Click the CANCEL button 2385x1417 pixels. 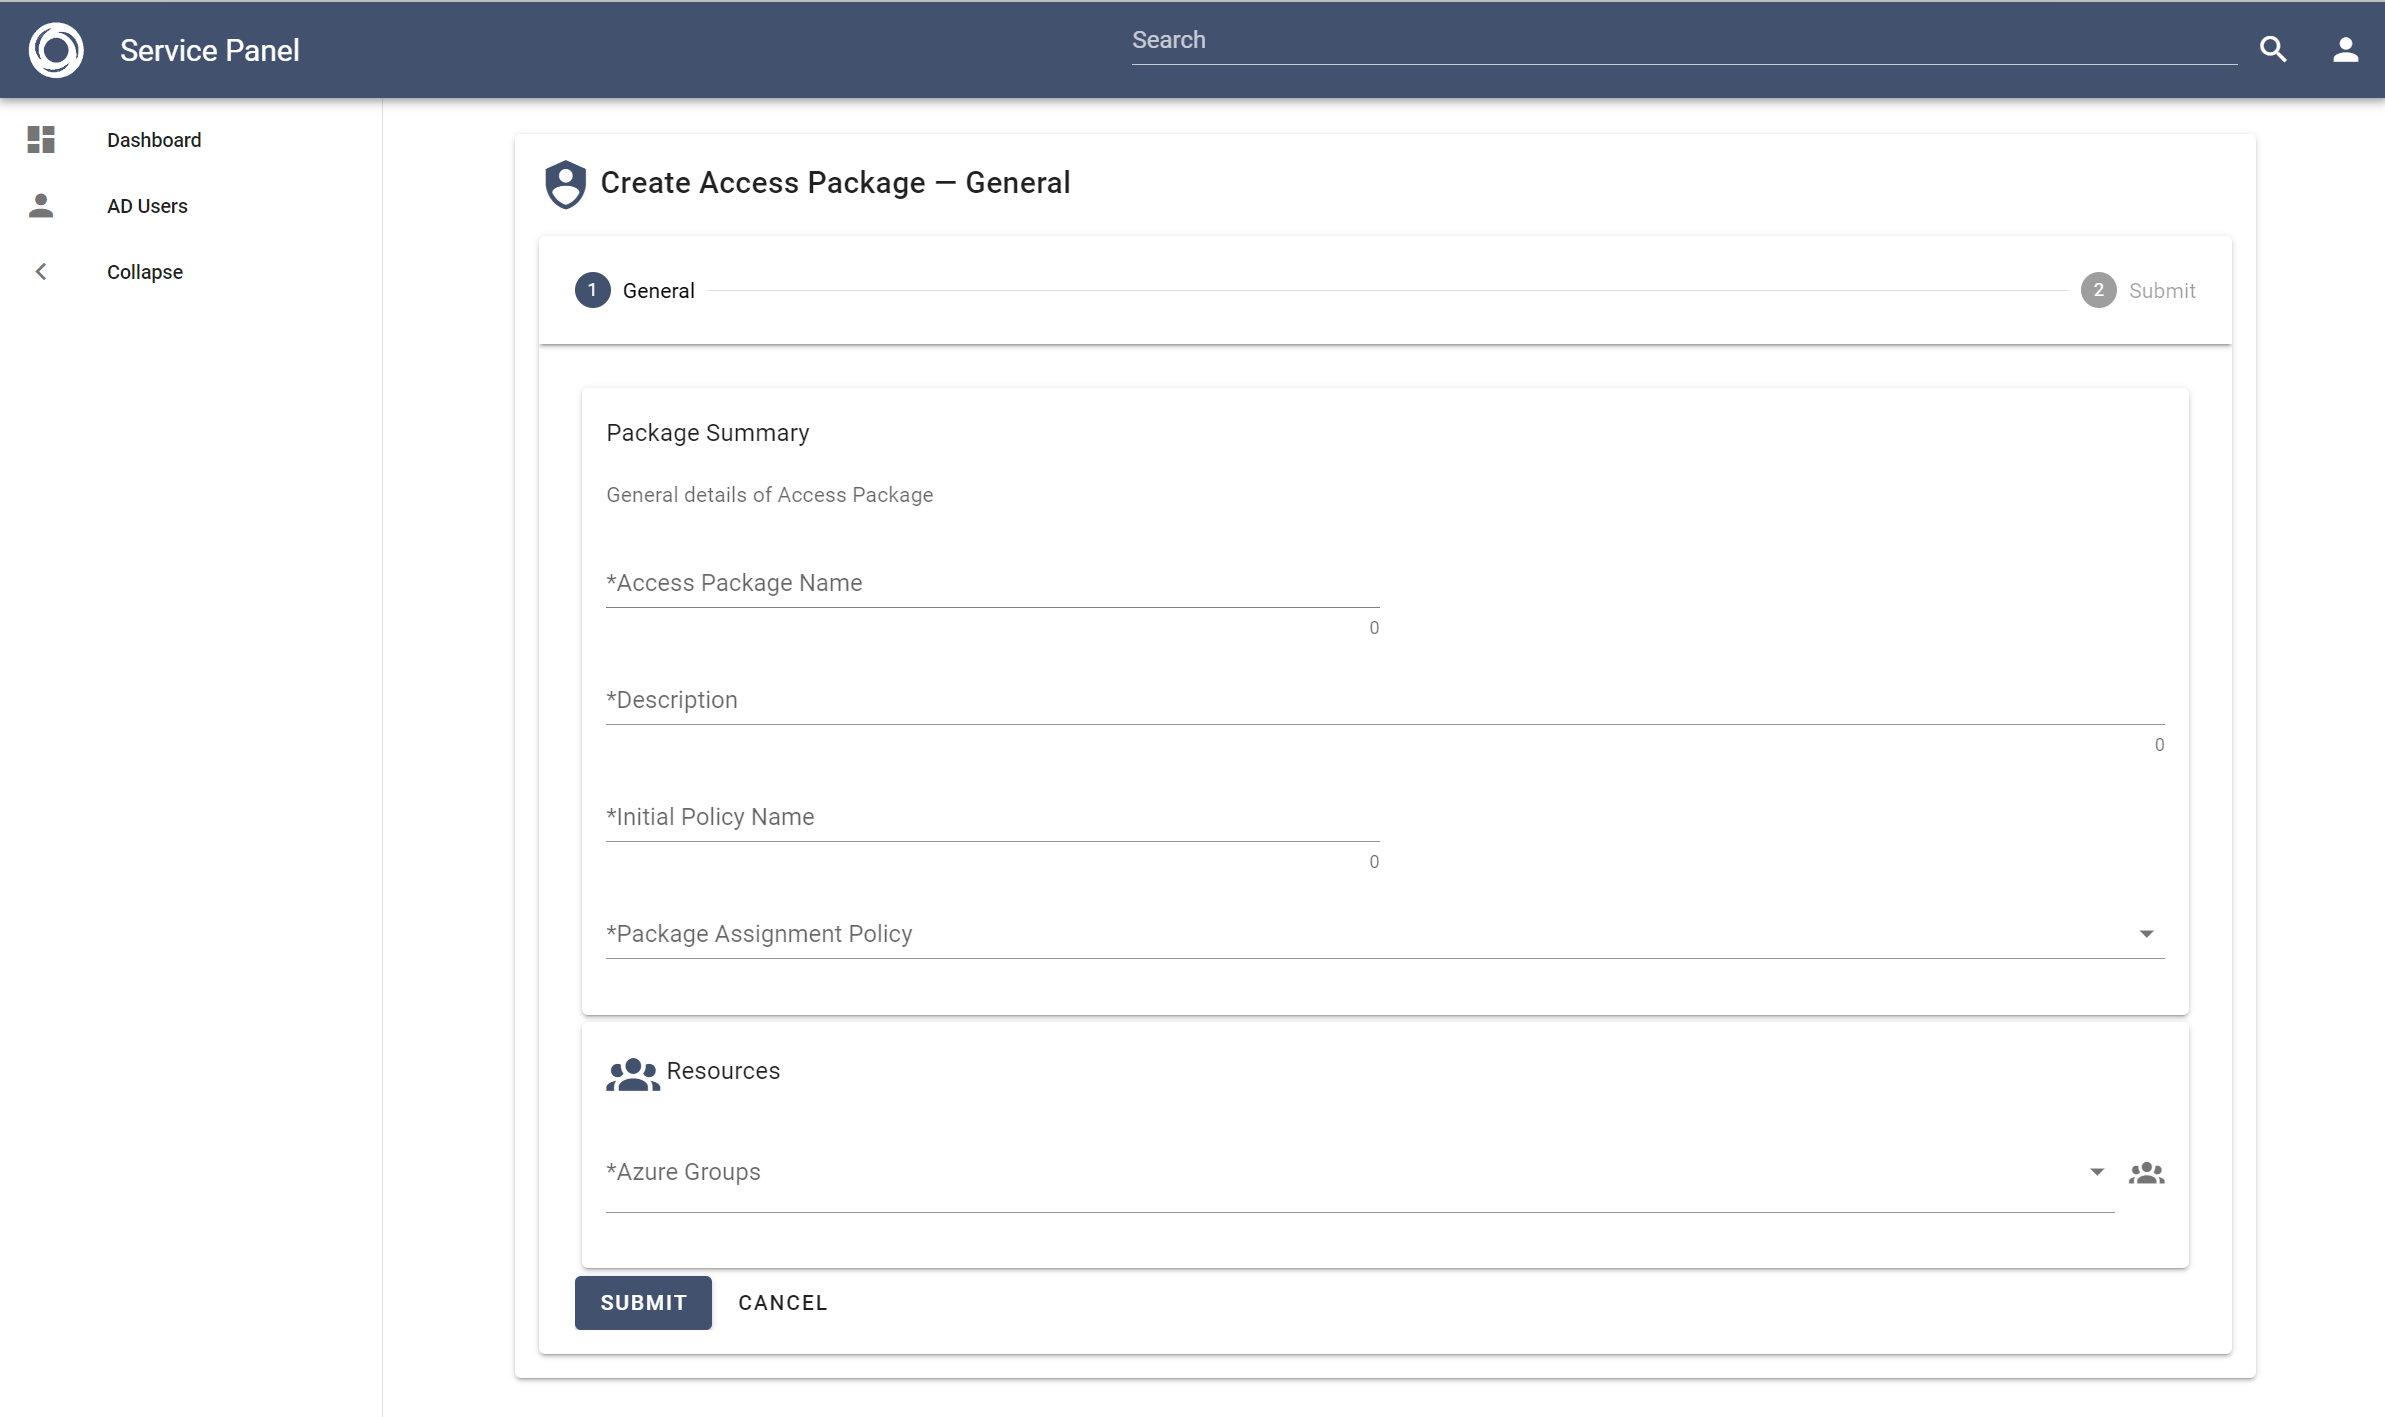pyautogui.click(x=782, y=1303)
